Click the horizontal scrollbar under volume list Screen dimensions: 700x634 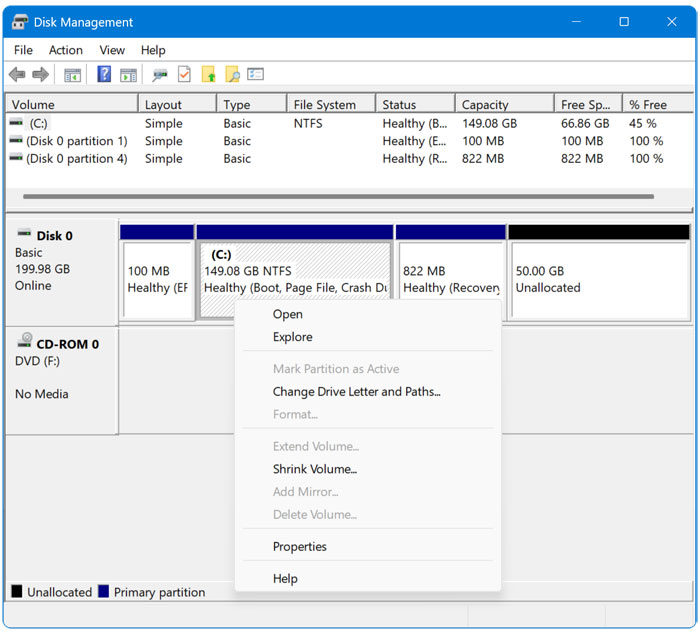338,196
